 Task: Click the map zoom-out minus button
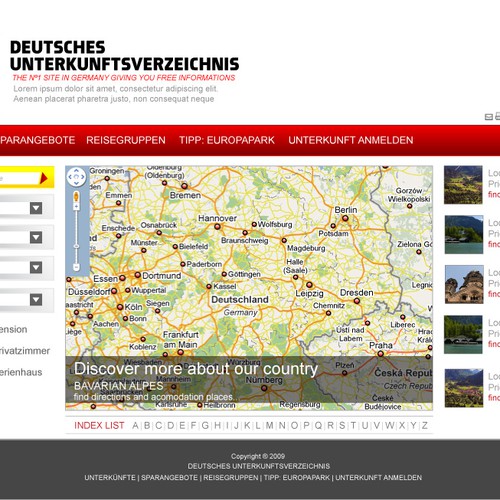76,267
